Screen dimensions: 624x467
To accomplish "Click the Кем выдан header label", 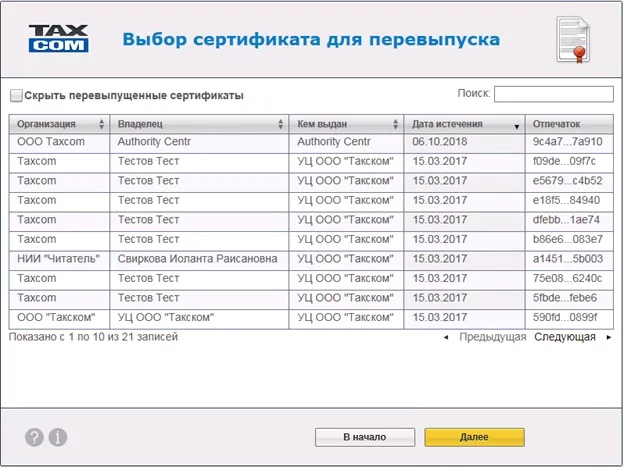I will [x=322, y=124].
